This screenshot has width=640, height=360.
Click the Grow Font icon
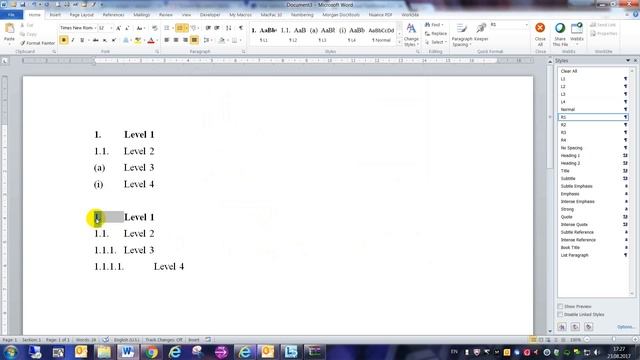pos(118,28)
